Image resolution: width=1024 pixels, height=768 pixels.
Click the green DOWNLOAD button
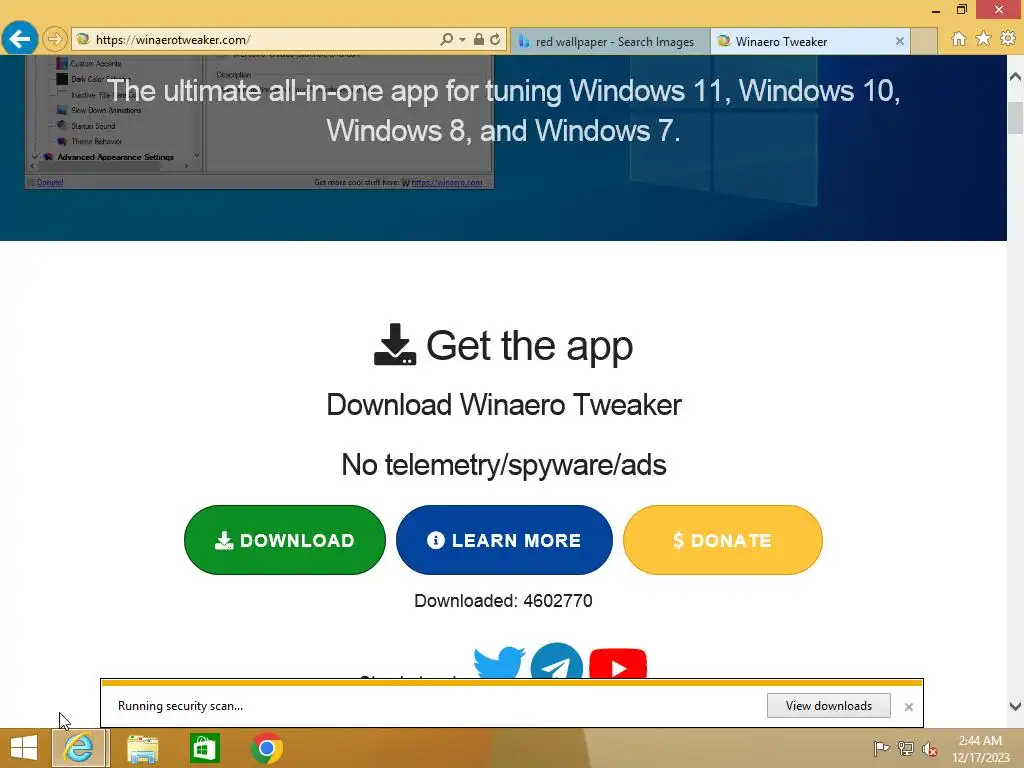click(x=285, y=540)
